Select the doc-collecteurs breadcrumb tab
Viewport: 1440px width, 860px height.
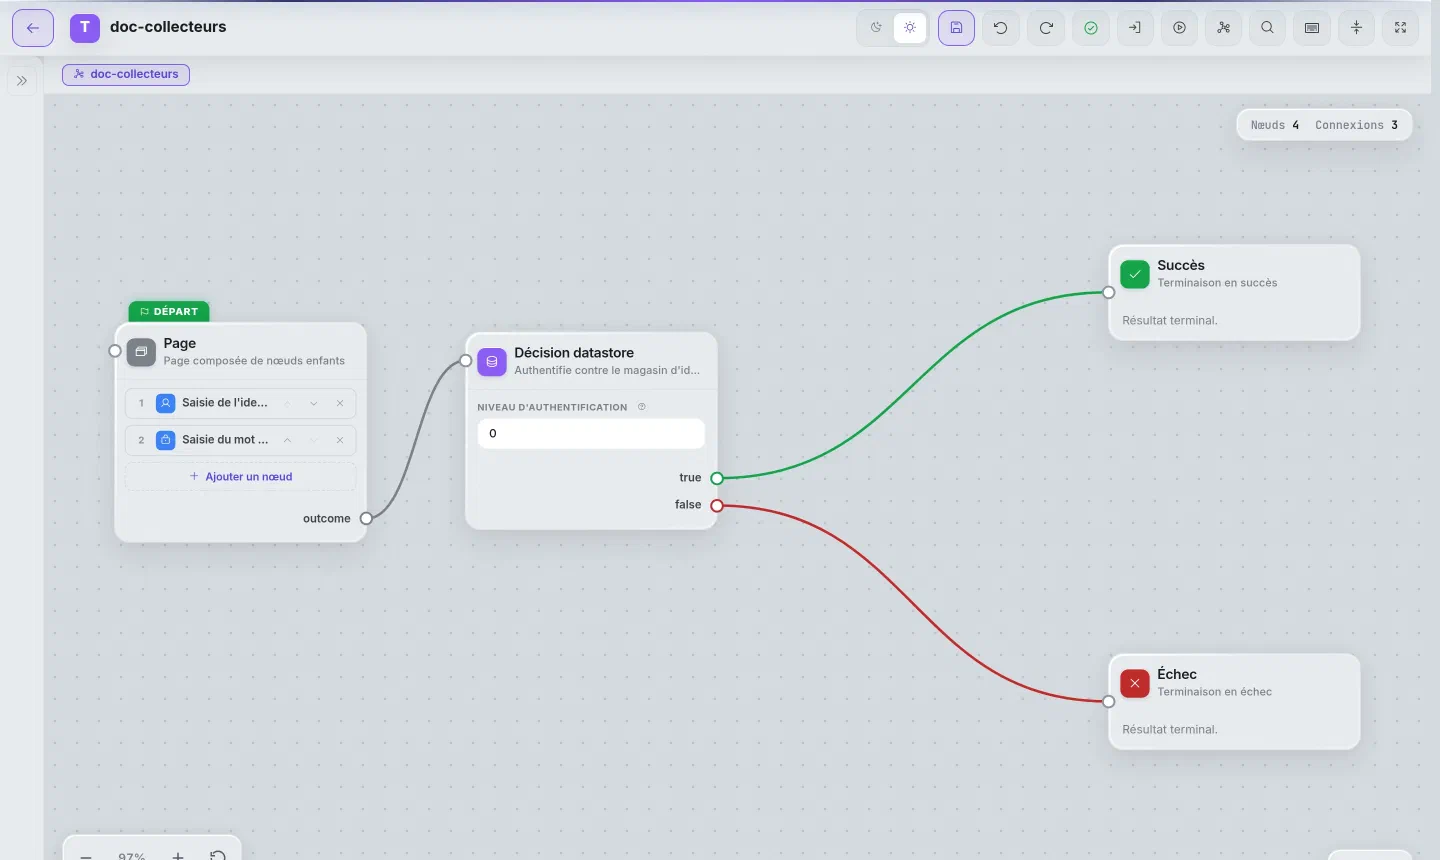[x=126, y=74]
